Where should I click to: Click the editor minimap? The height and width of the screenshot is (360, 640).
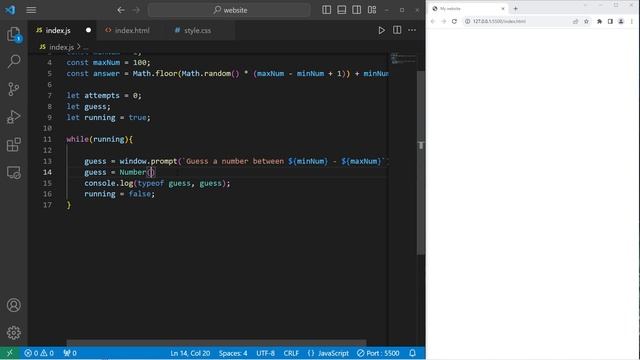[x=403, y=59]
